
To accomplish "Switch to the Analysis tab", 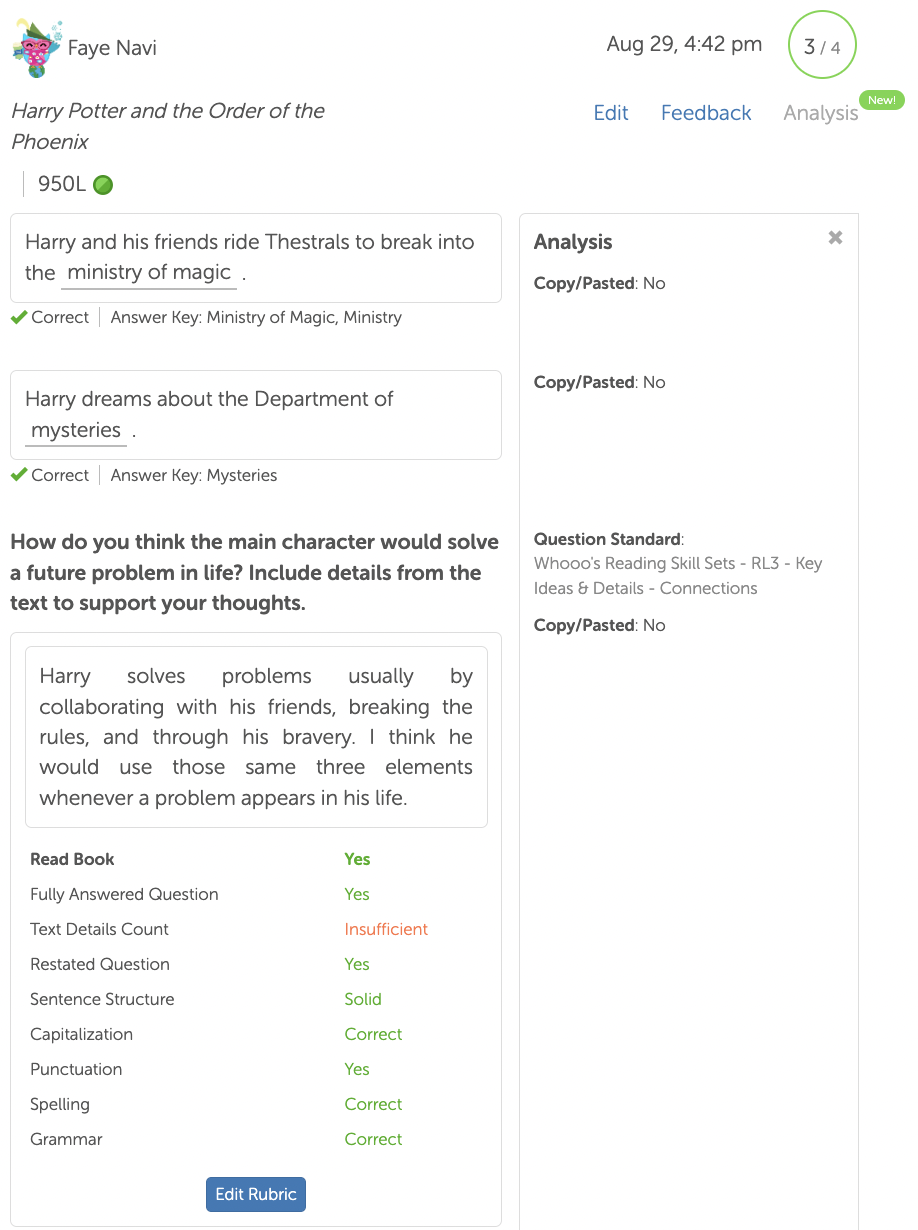I will click(x=821, y=113).
